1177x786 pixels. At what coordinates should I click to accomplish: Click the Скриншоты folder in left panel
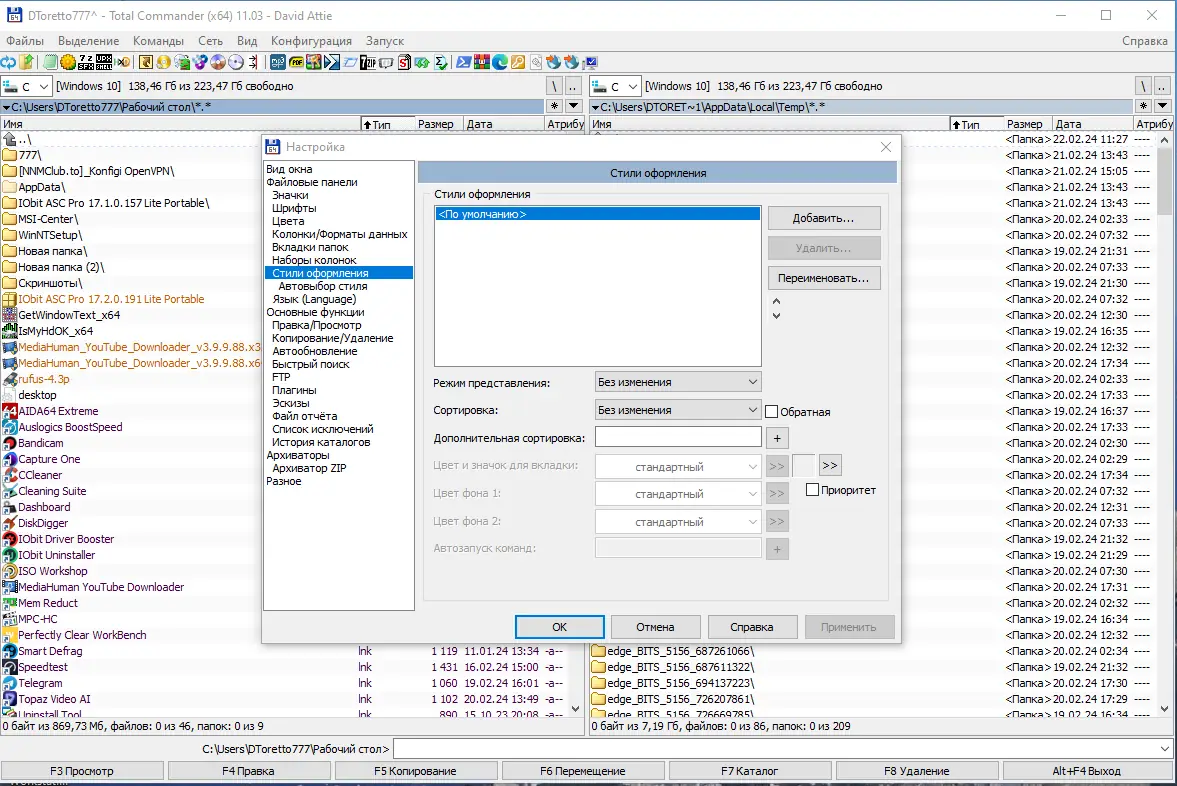click(50, 283)
